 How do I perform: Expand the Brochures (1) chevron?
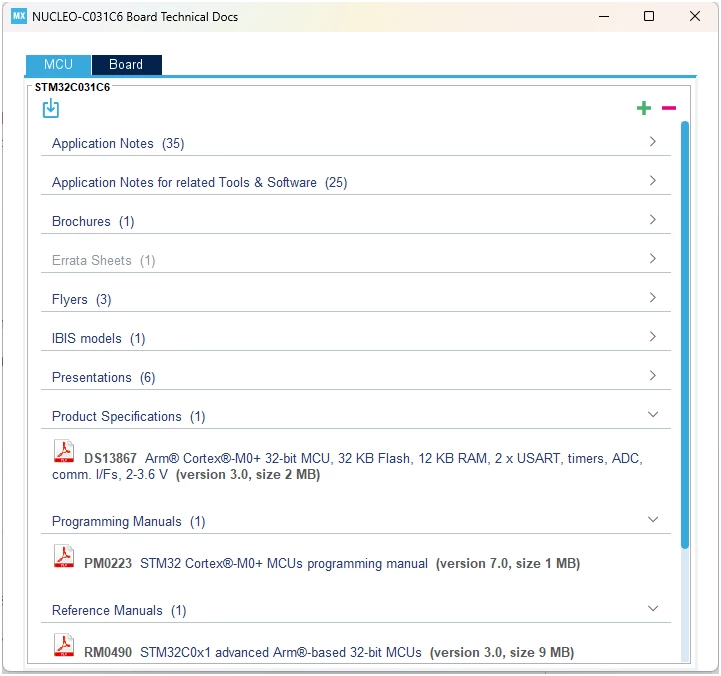click(x=652, y=219)
